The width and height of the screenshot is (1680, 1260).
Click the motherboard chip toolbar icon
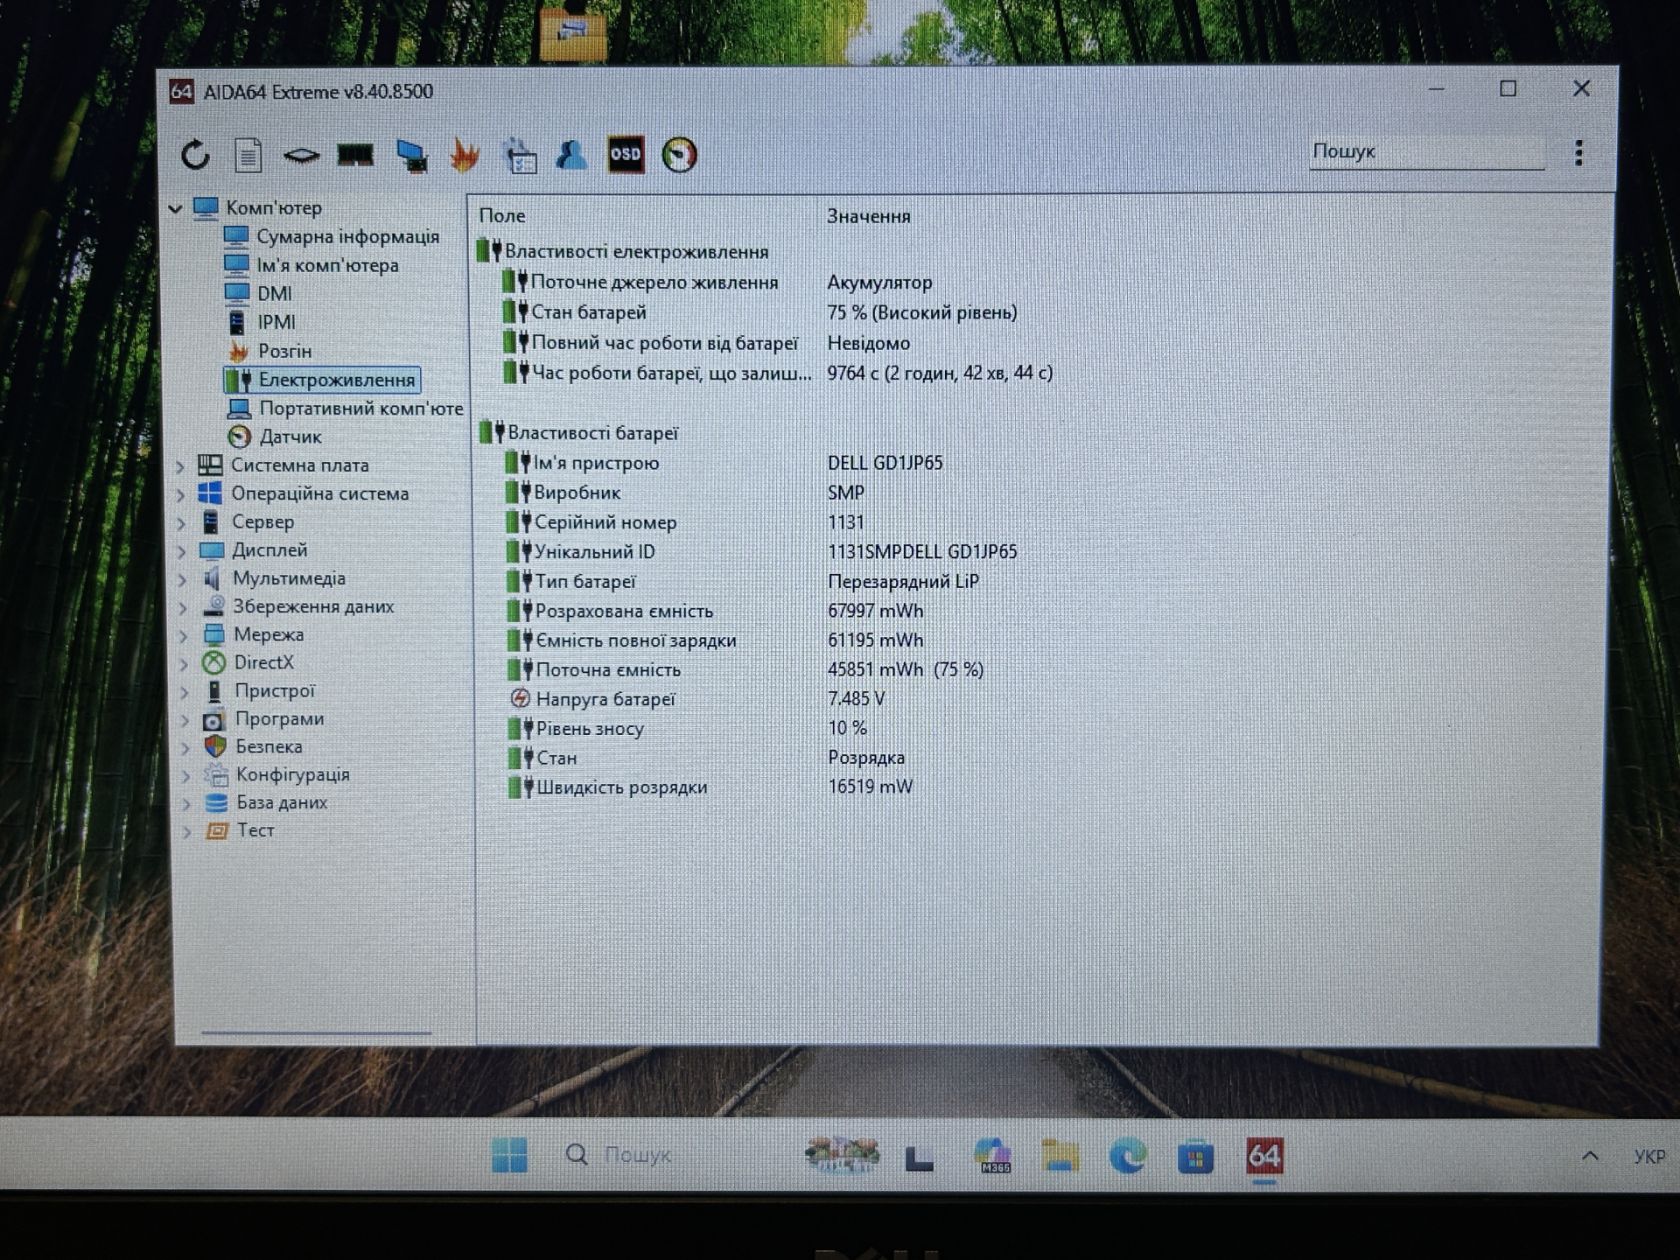(301, 155)
